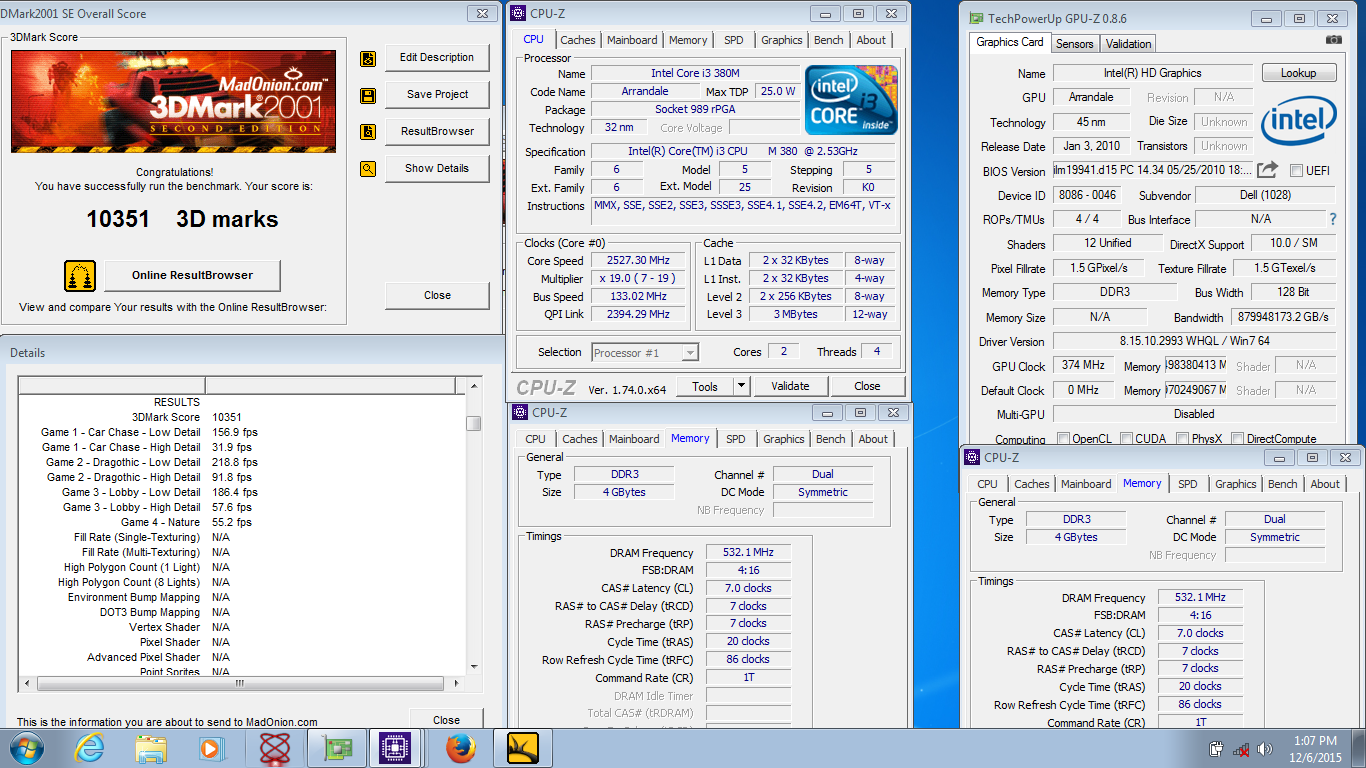The image size is (1366, 768).
Task: Open Graphics tab in top CPU-Z window
Action: (782, 40)
